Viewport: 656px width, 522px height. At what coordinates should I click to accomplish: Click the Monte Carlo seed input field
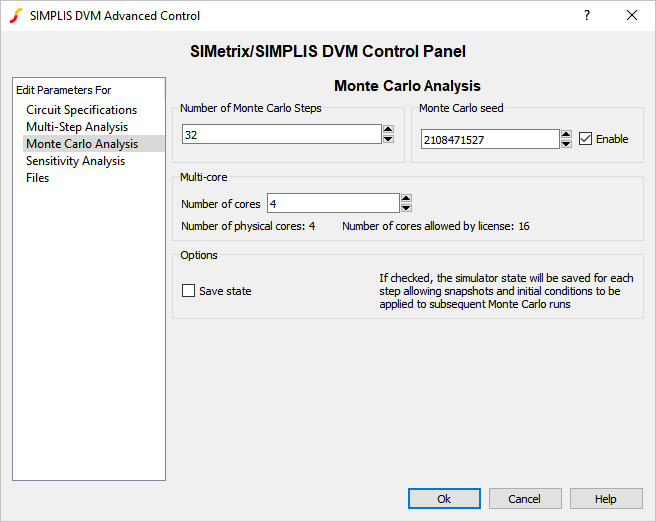click(x=488, y=140)
